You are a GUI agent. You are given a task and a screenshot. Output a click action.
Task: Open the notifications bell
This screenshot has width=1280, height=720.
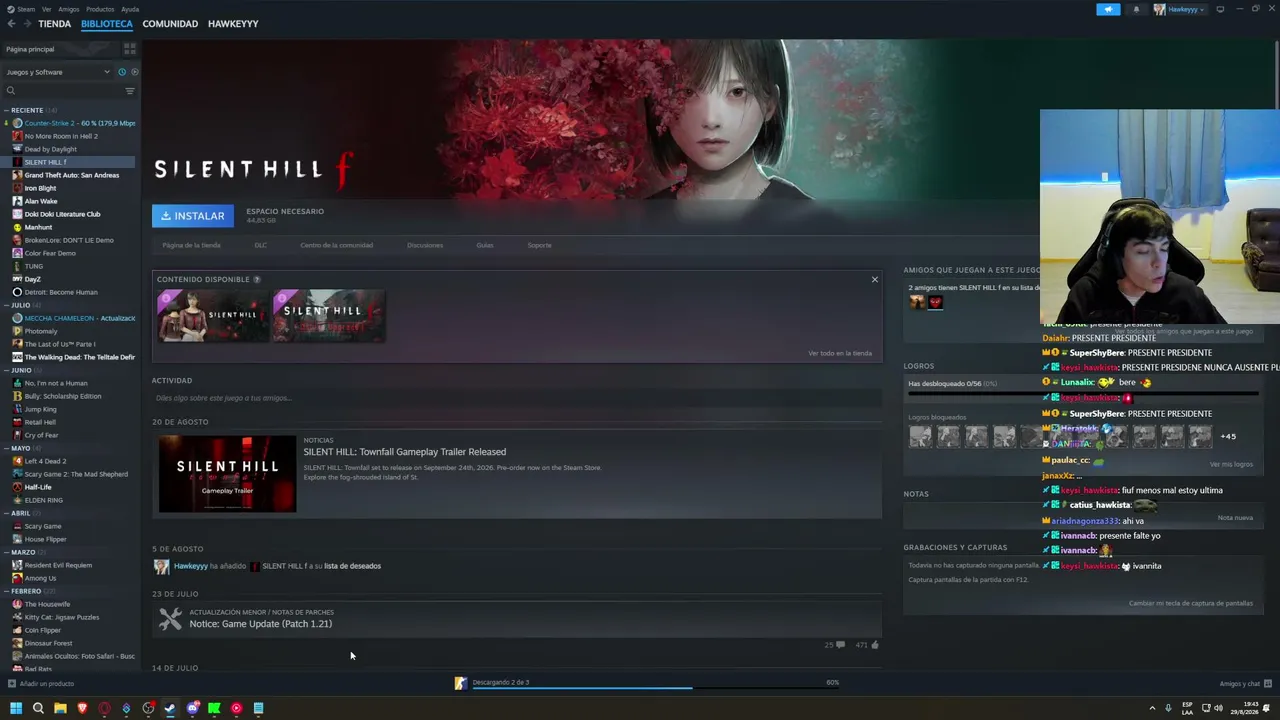click(1136, 9)
